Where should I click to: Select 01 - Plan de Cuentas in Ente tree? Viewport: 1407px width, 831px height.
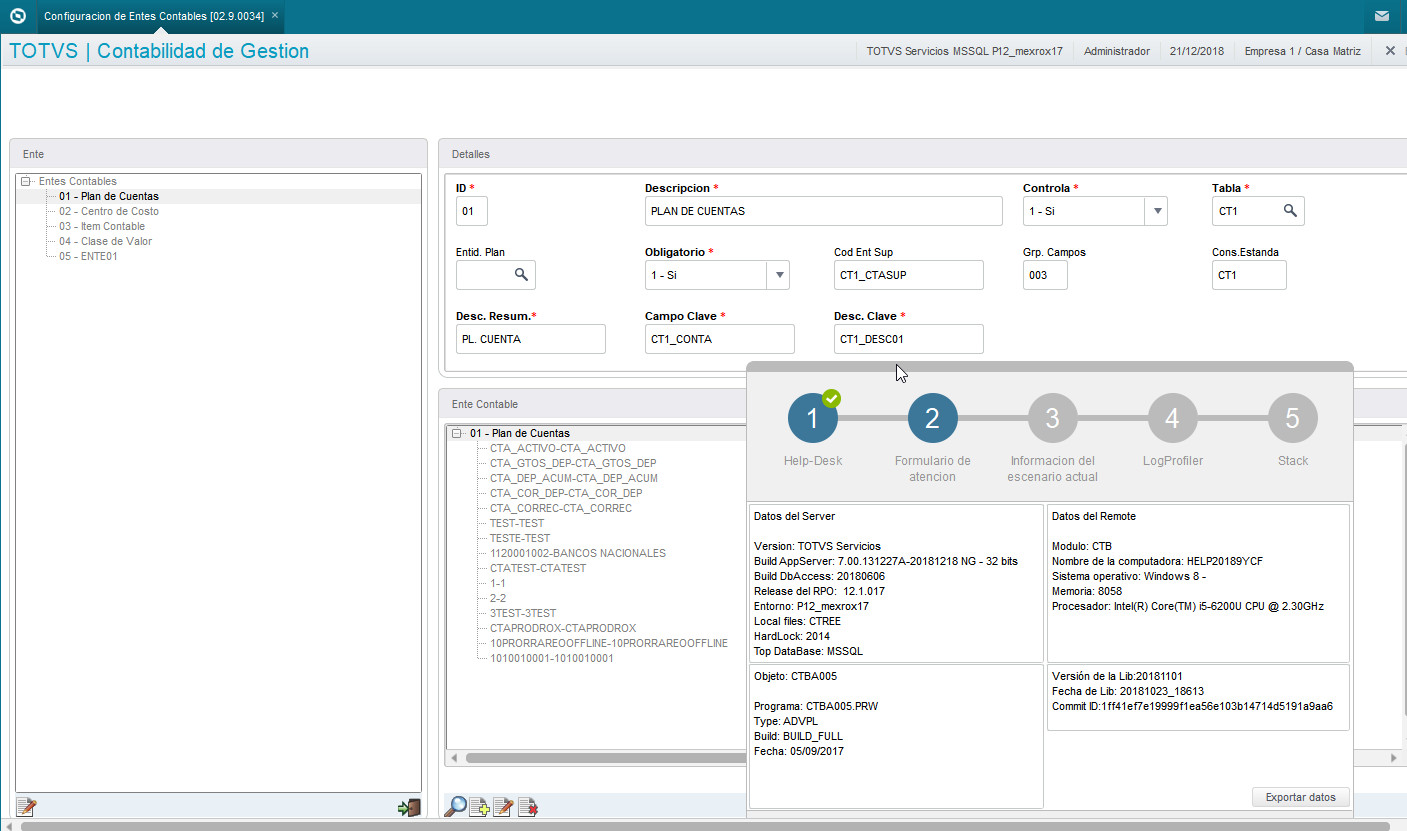108,196
